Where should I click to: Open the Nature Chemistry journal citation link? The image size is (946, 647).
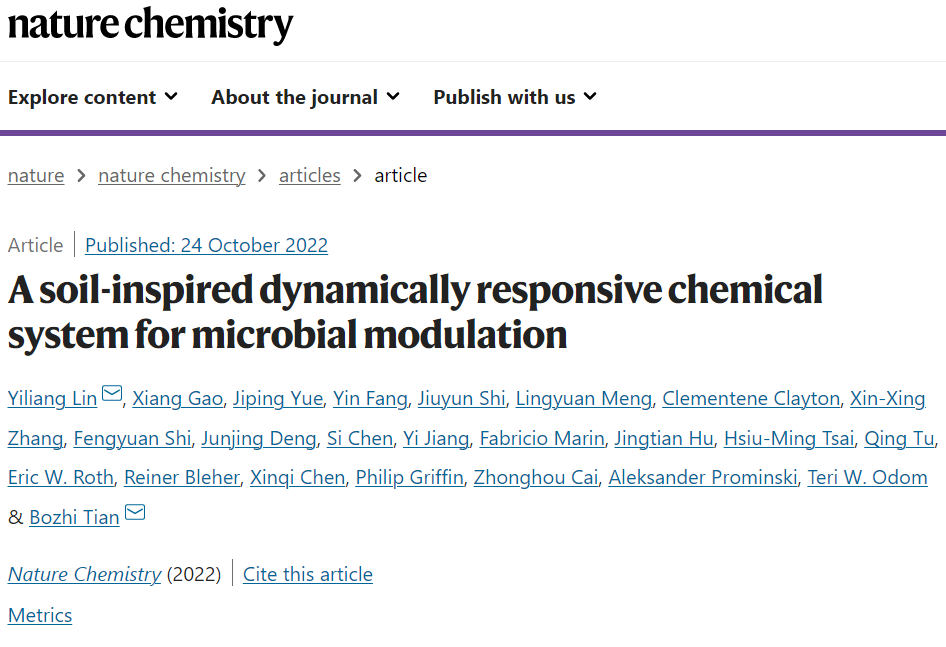point(84,574)
